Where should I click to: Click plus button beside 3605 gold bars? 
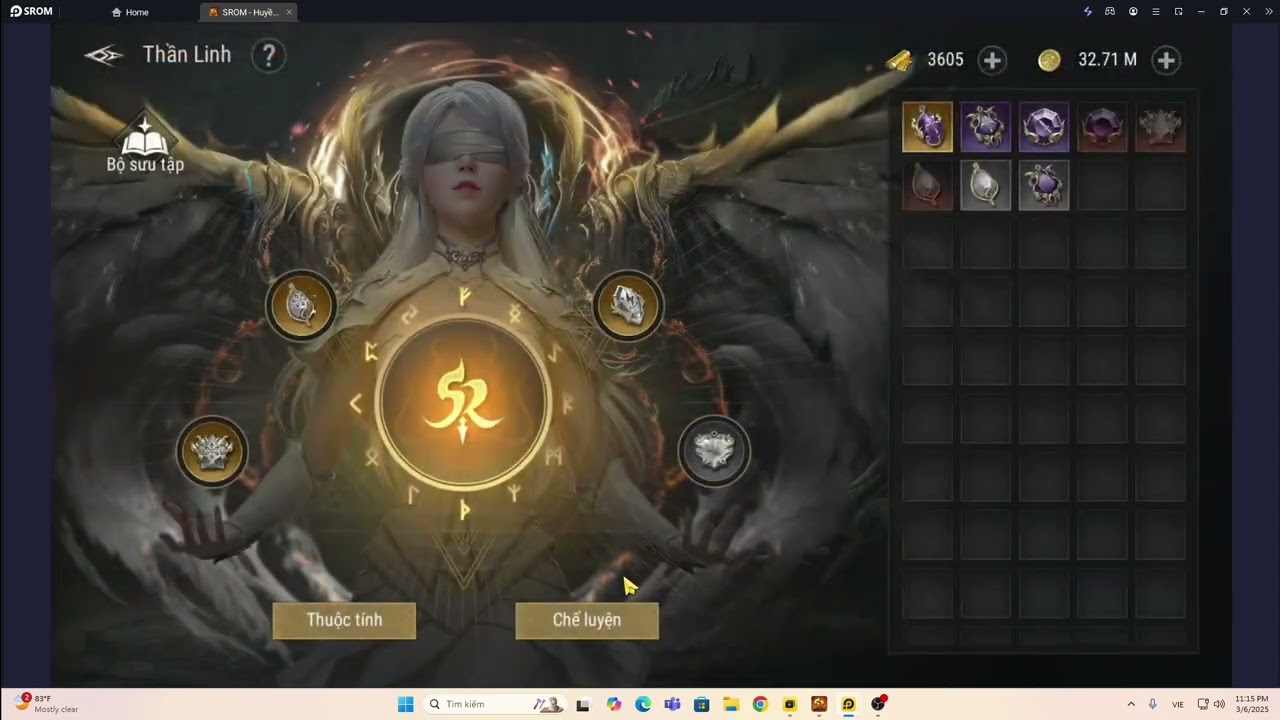point(991,60)
